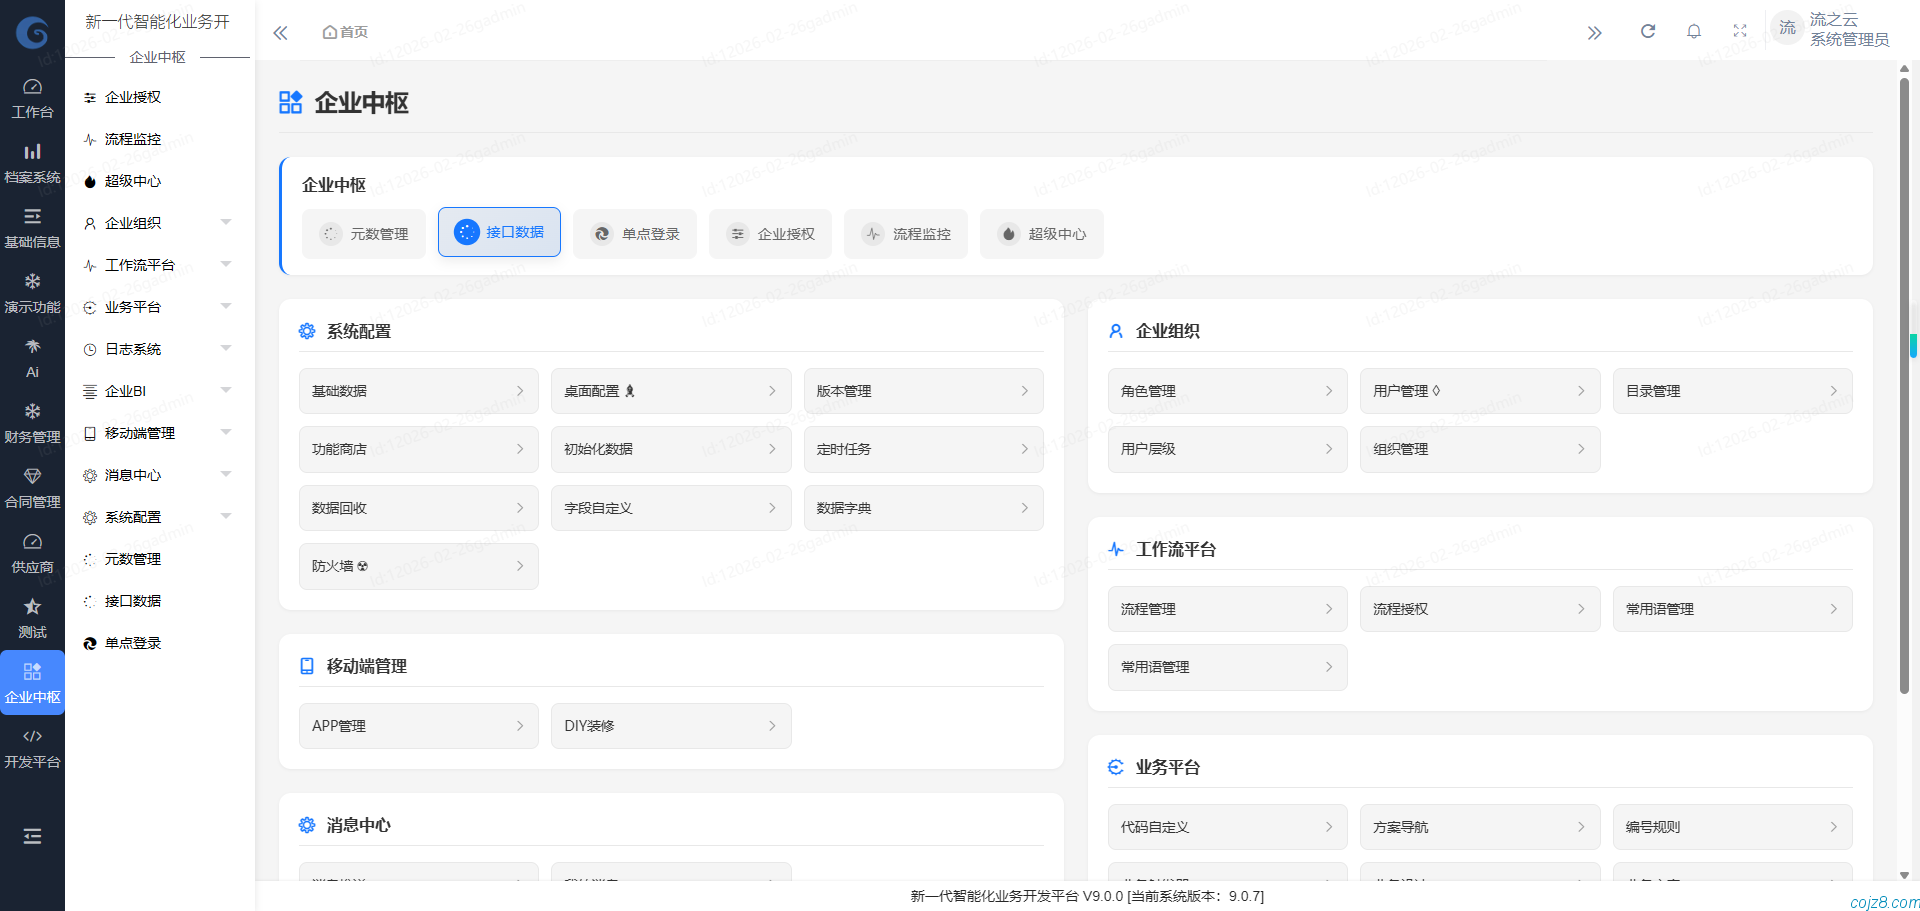Open 开发平台 code icon in left rail

click(32, 748)
